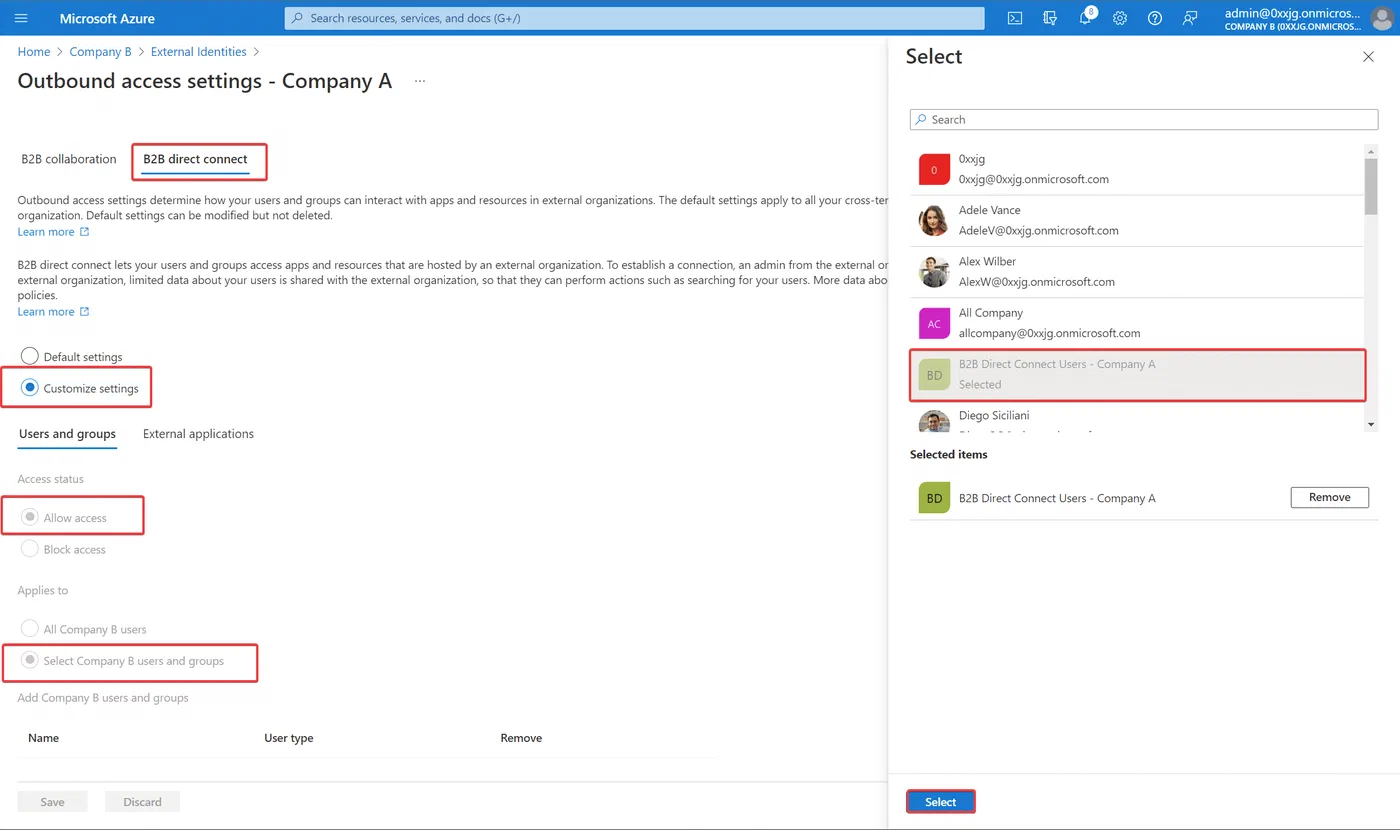Screen dimensions: 1400x830
Task: Open portal settings gear
Action: click(x=1120, y=18)
